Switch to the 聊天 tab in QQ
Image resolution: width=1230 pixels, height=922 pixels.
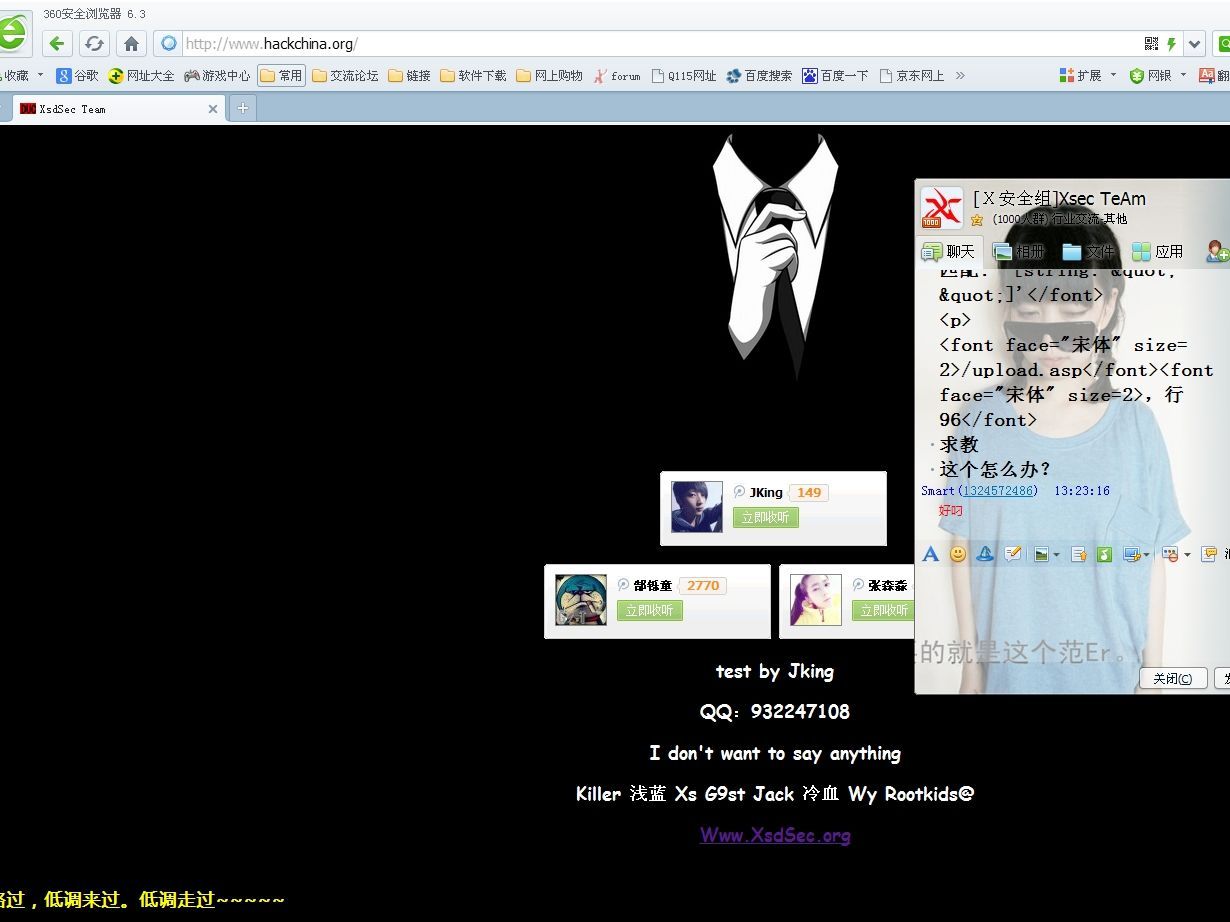click(948, 251)
